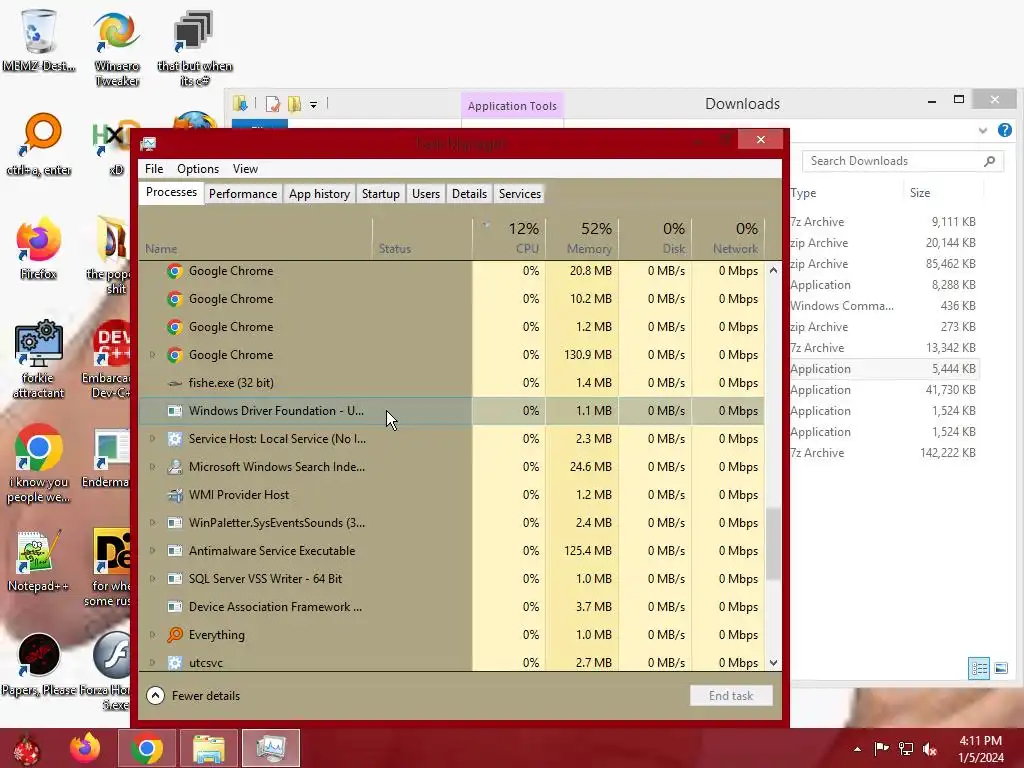Launch the Notepad++ desktop shortcut
This screenshot has height=768, width=1024.
39,562
